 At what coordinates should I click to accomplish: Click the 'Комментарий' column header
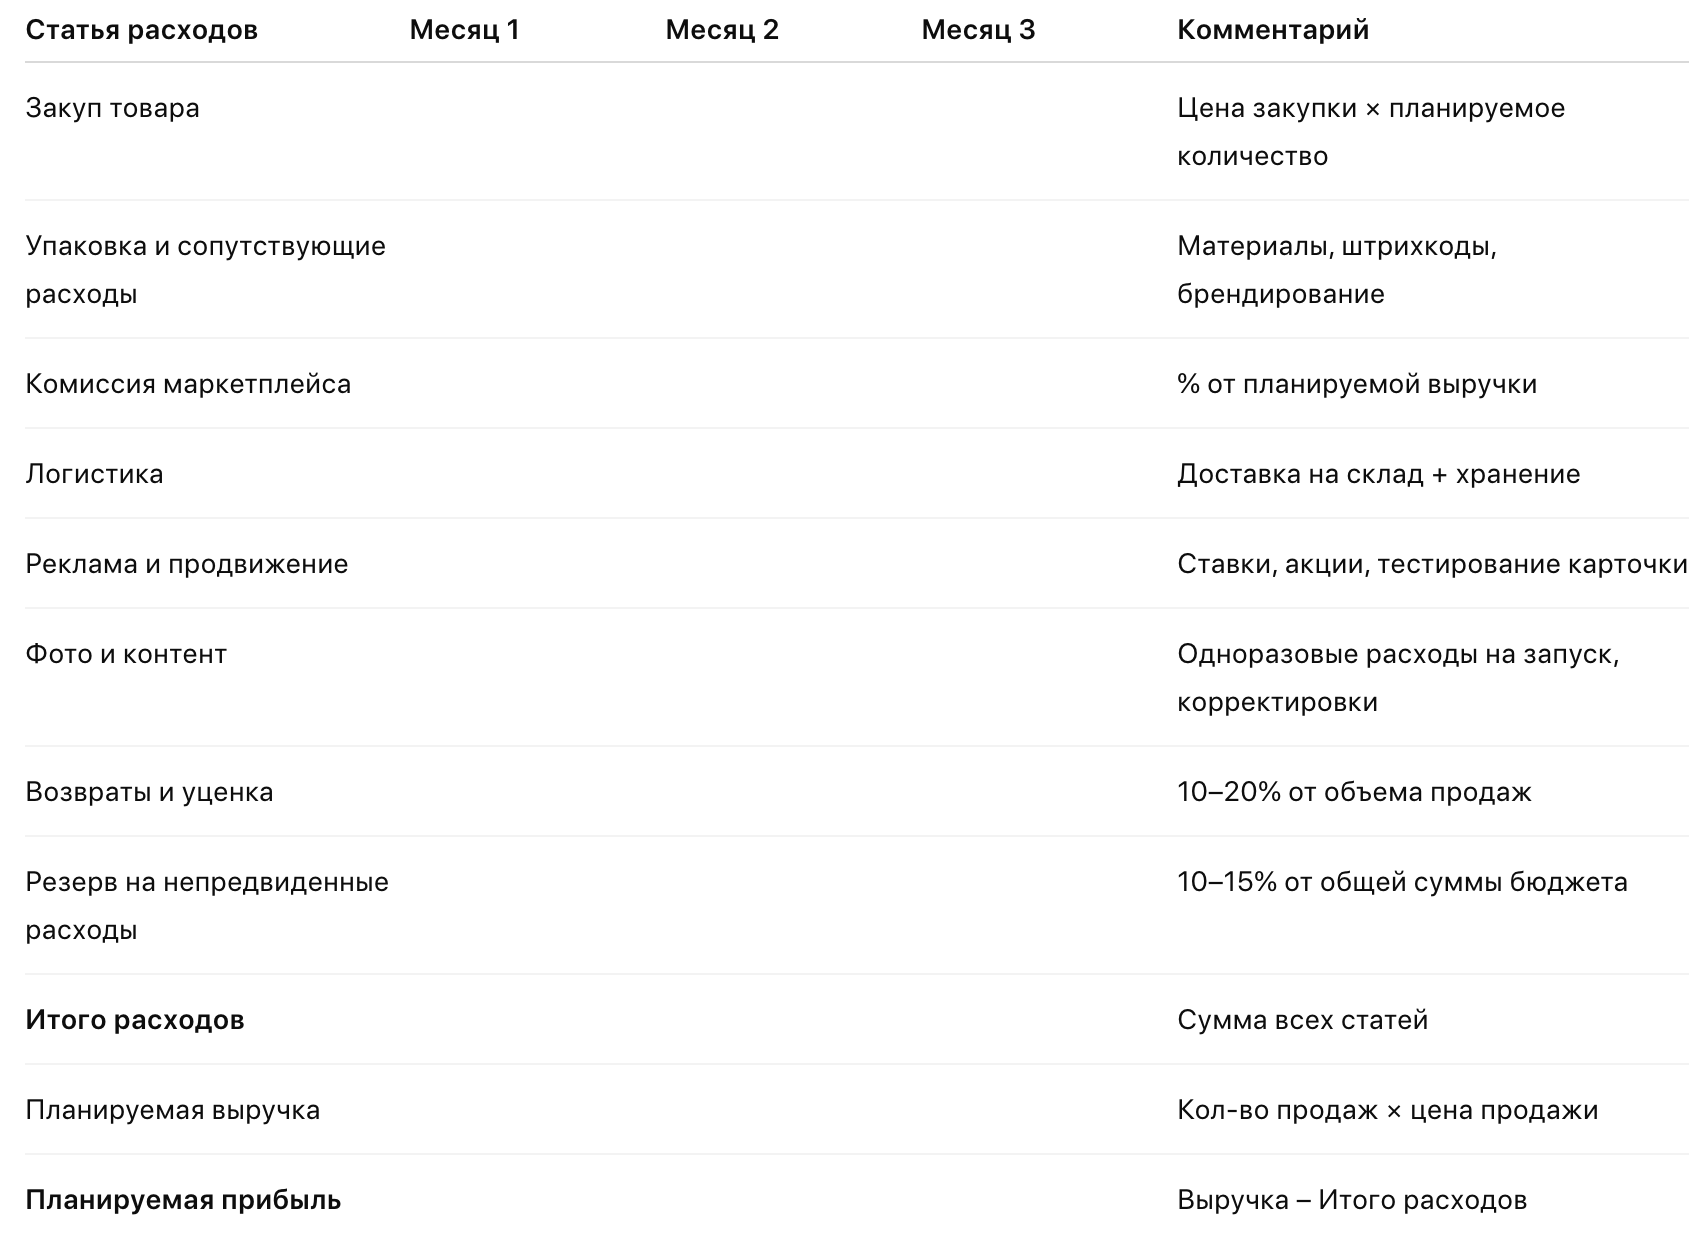click(1273, 30)
